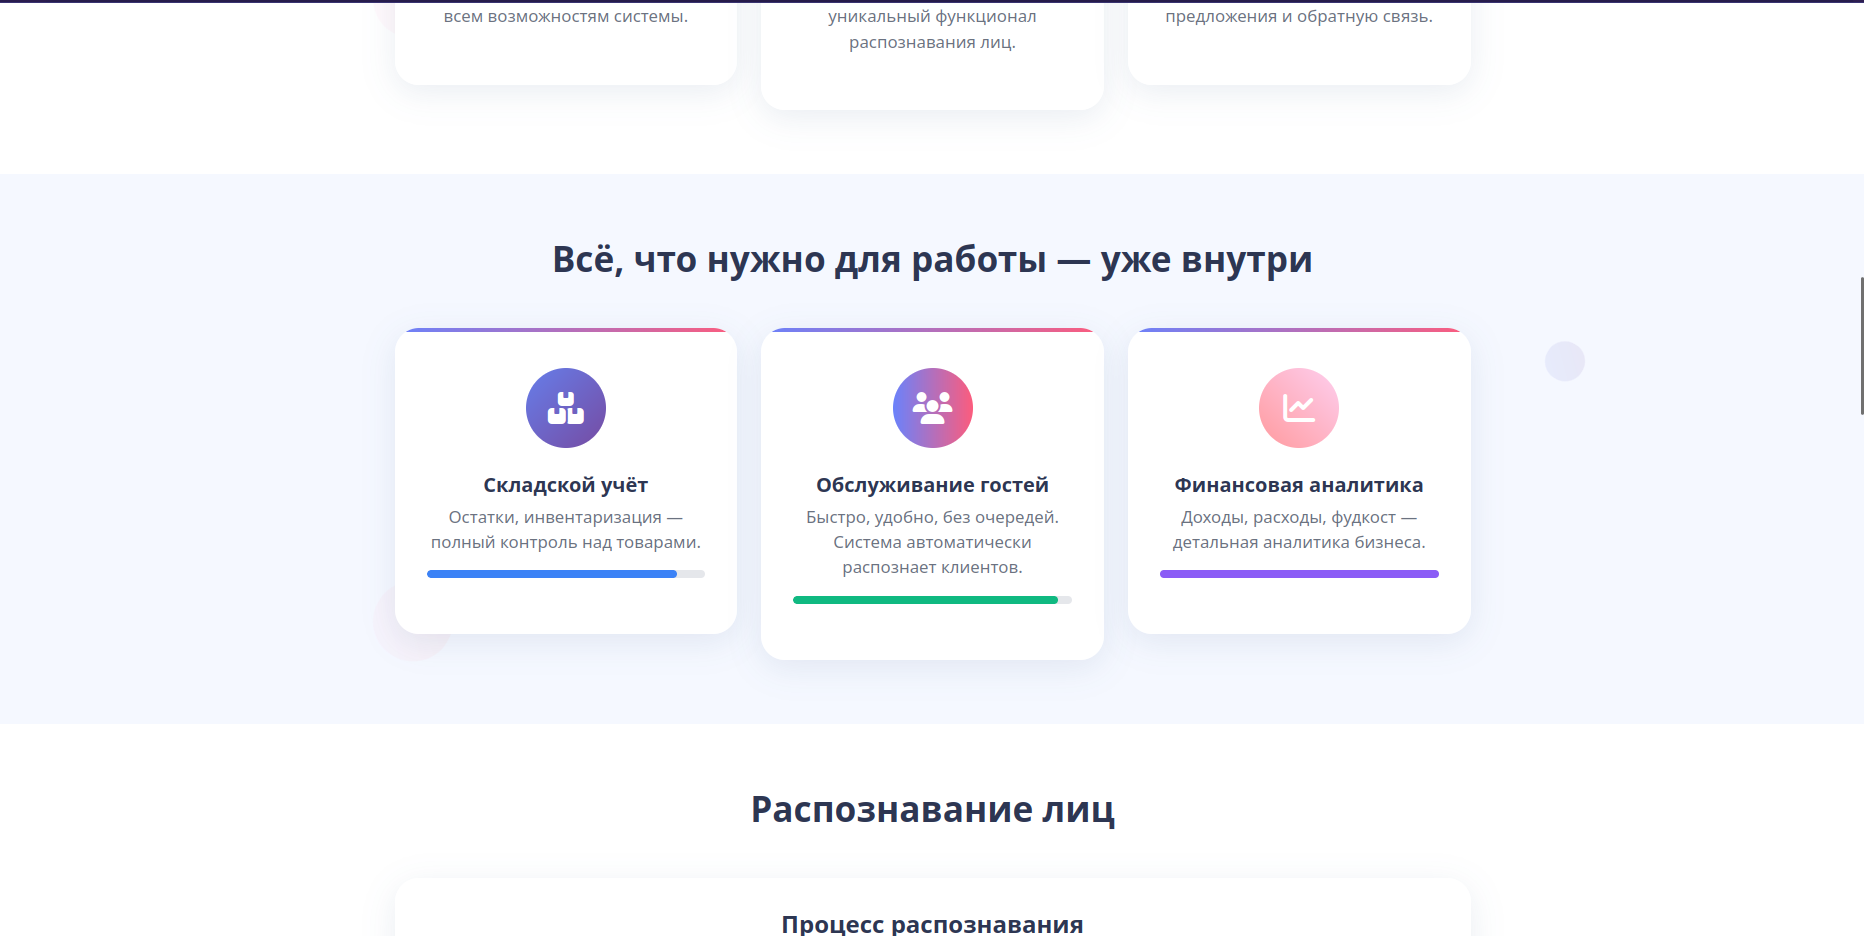This screenshot has width=1864, height=936.
Task: Click text 'Система автоматически распознает клиентов.'
Action: click(932, 555)
